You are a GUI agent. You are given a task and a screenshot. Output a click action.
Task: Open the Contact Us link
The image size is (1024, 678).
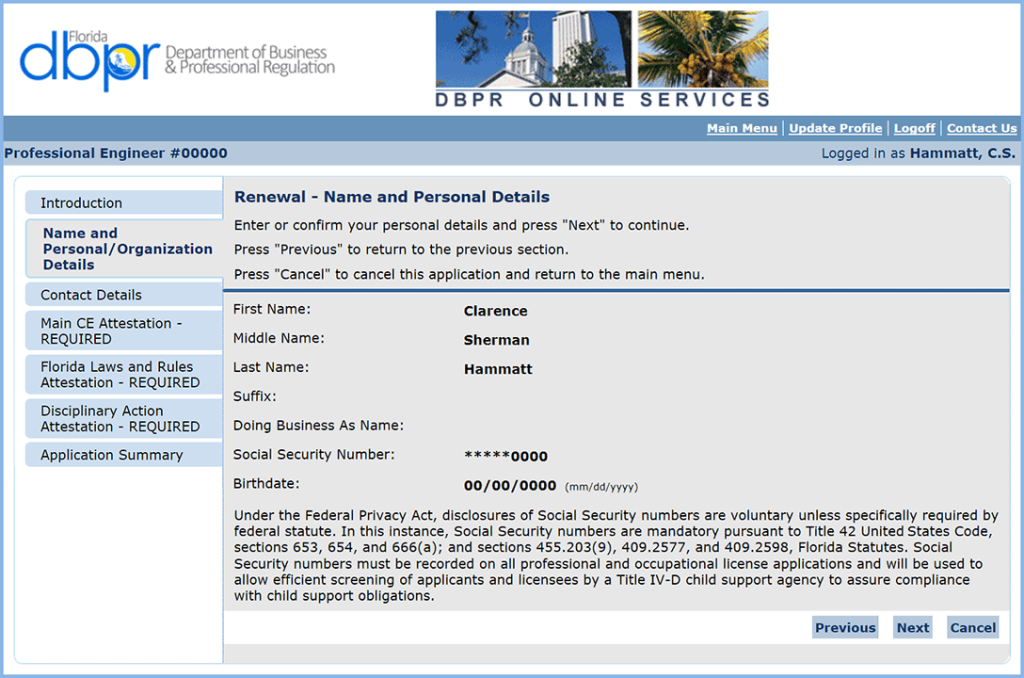click(x=981, y=128)
